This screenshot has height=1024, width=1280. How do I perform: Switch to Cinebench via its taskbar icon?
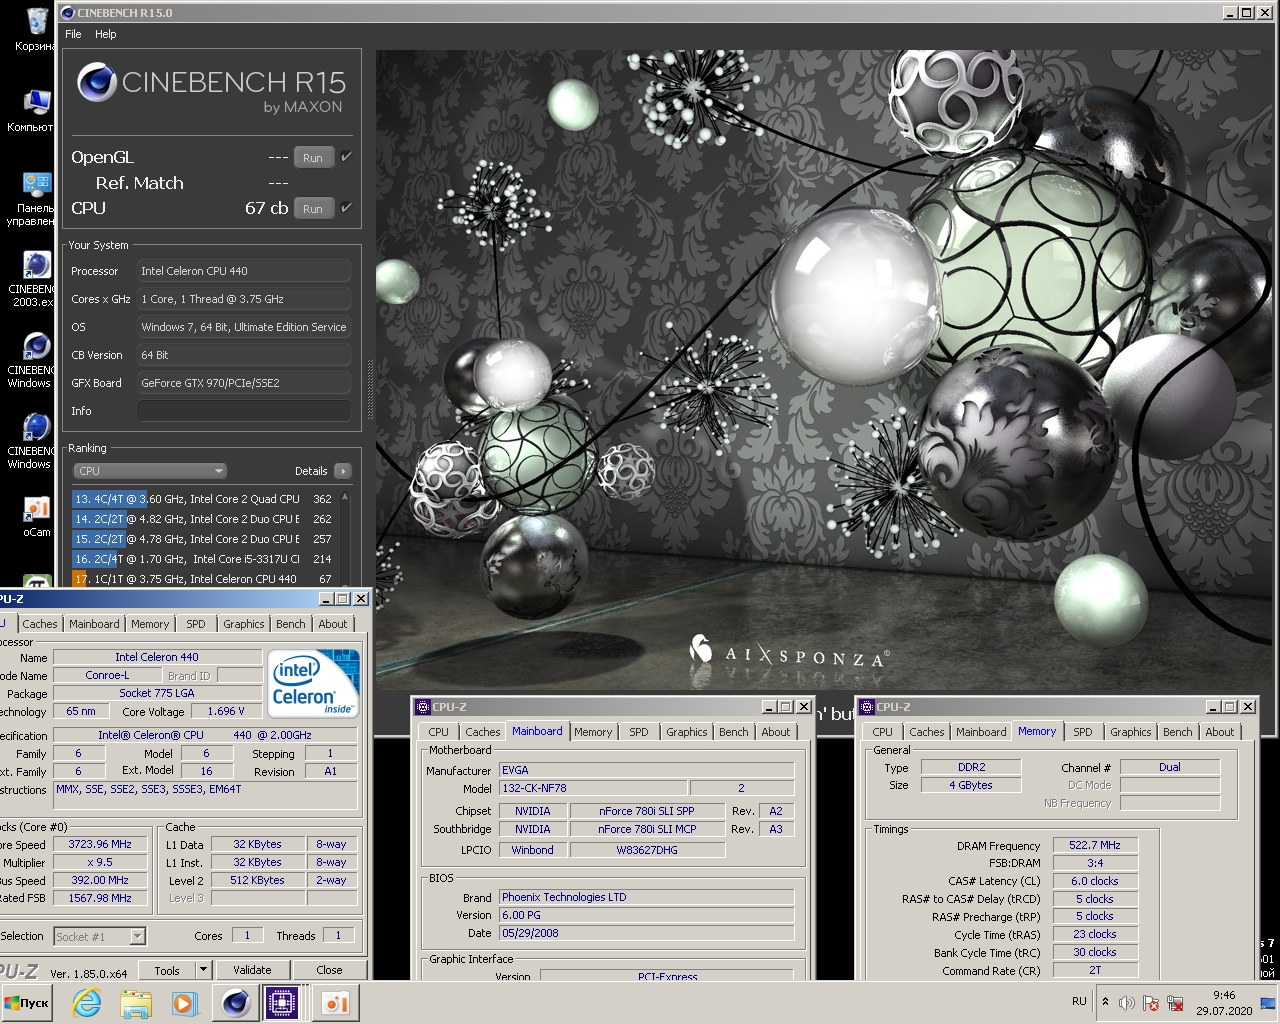[x=236, y=1003]
